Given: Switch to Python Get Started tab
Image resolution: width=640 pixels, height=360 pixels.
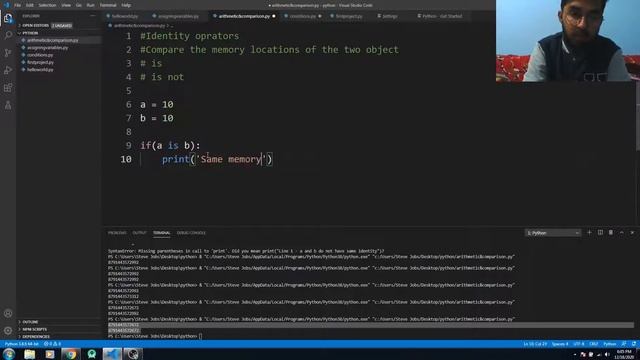Looking at the screenshot, I should 442,16.
